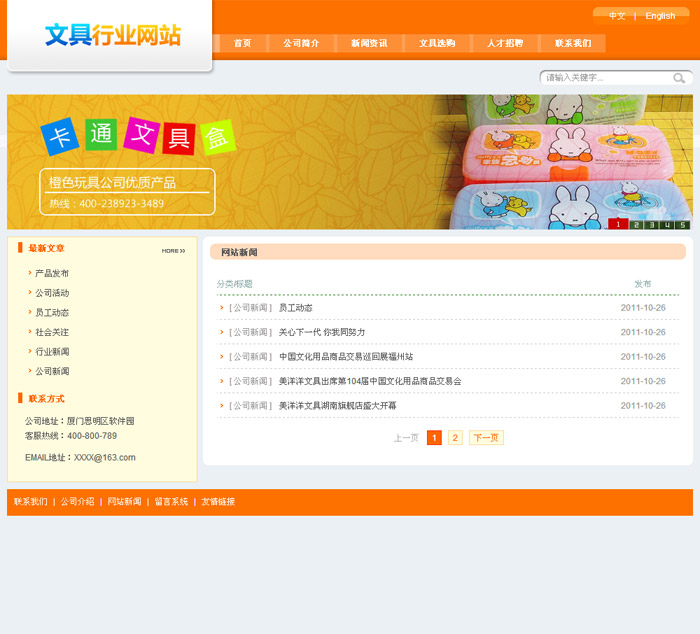Click [公司新闻] tag on 关心下一代 row
Viewport: 700px width, 634px height.
(x=250, y=332)
